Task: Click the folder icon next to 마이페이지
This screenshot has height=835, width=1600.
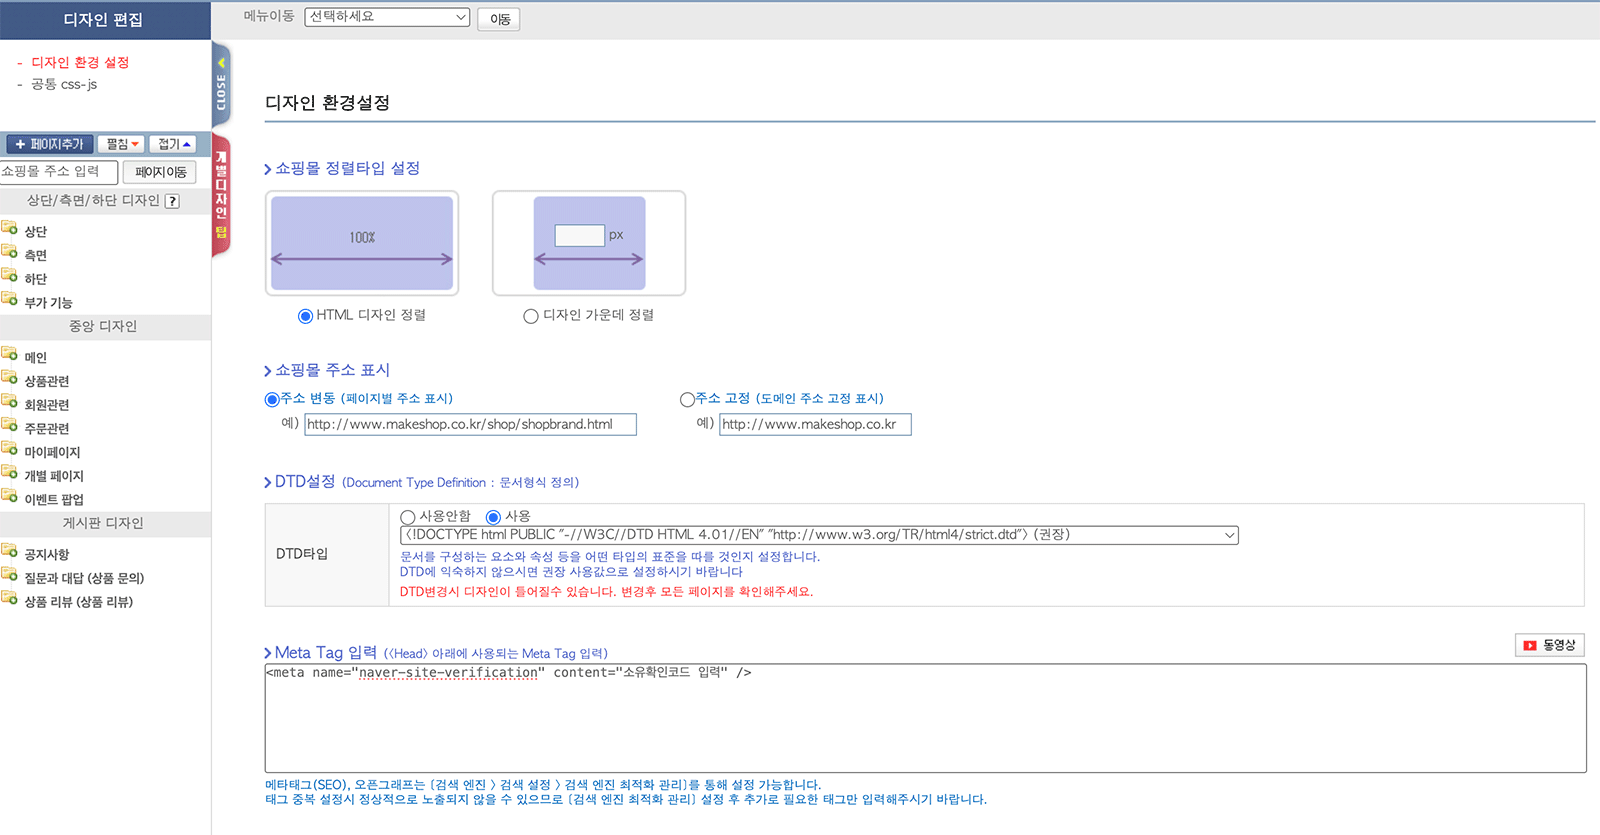Action: pyautogui.click(x=10, y=449)
